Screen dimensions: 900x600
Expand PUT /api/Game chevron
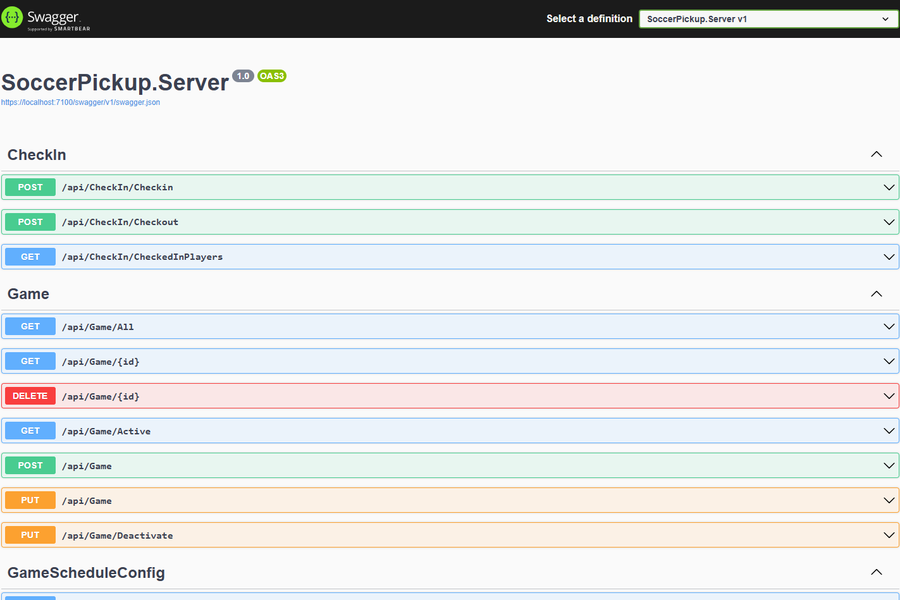click(x=889, y=501)
